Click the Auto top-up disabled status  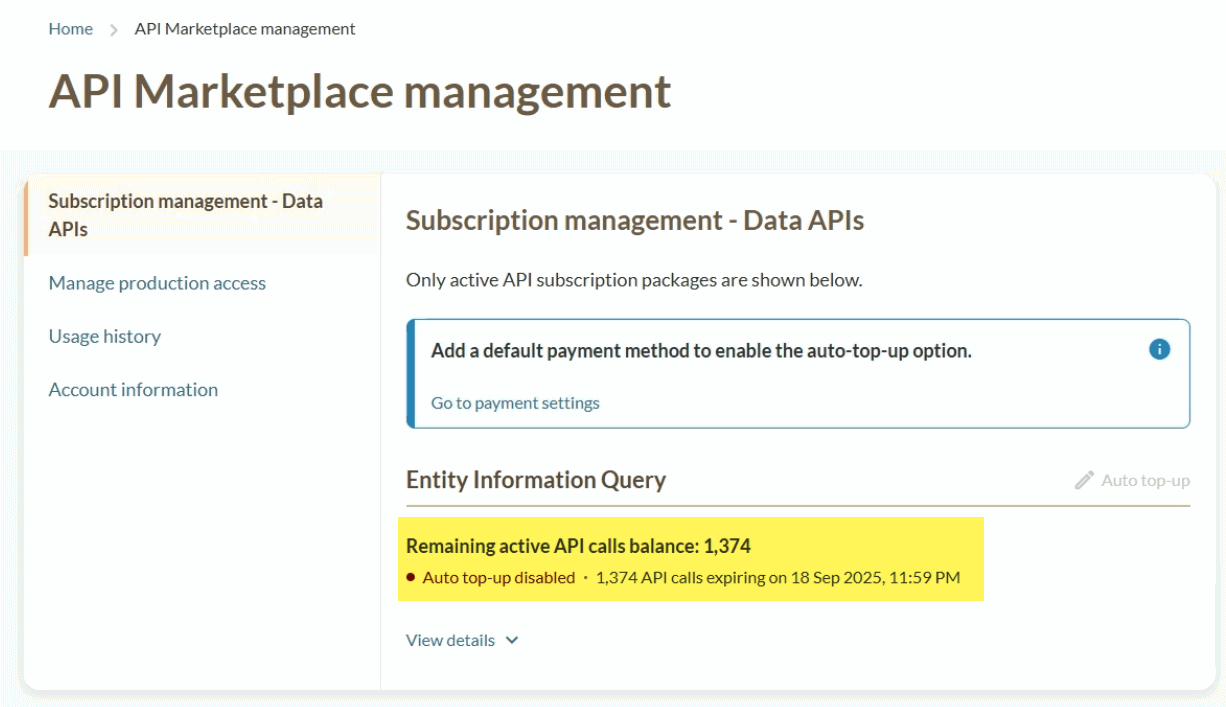(499, 577)
